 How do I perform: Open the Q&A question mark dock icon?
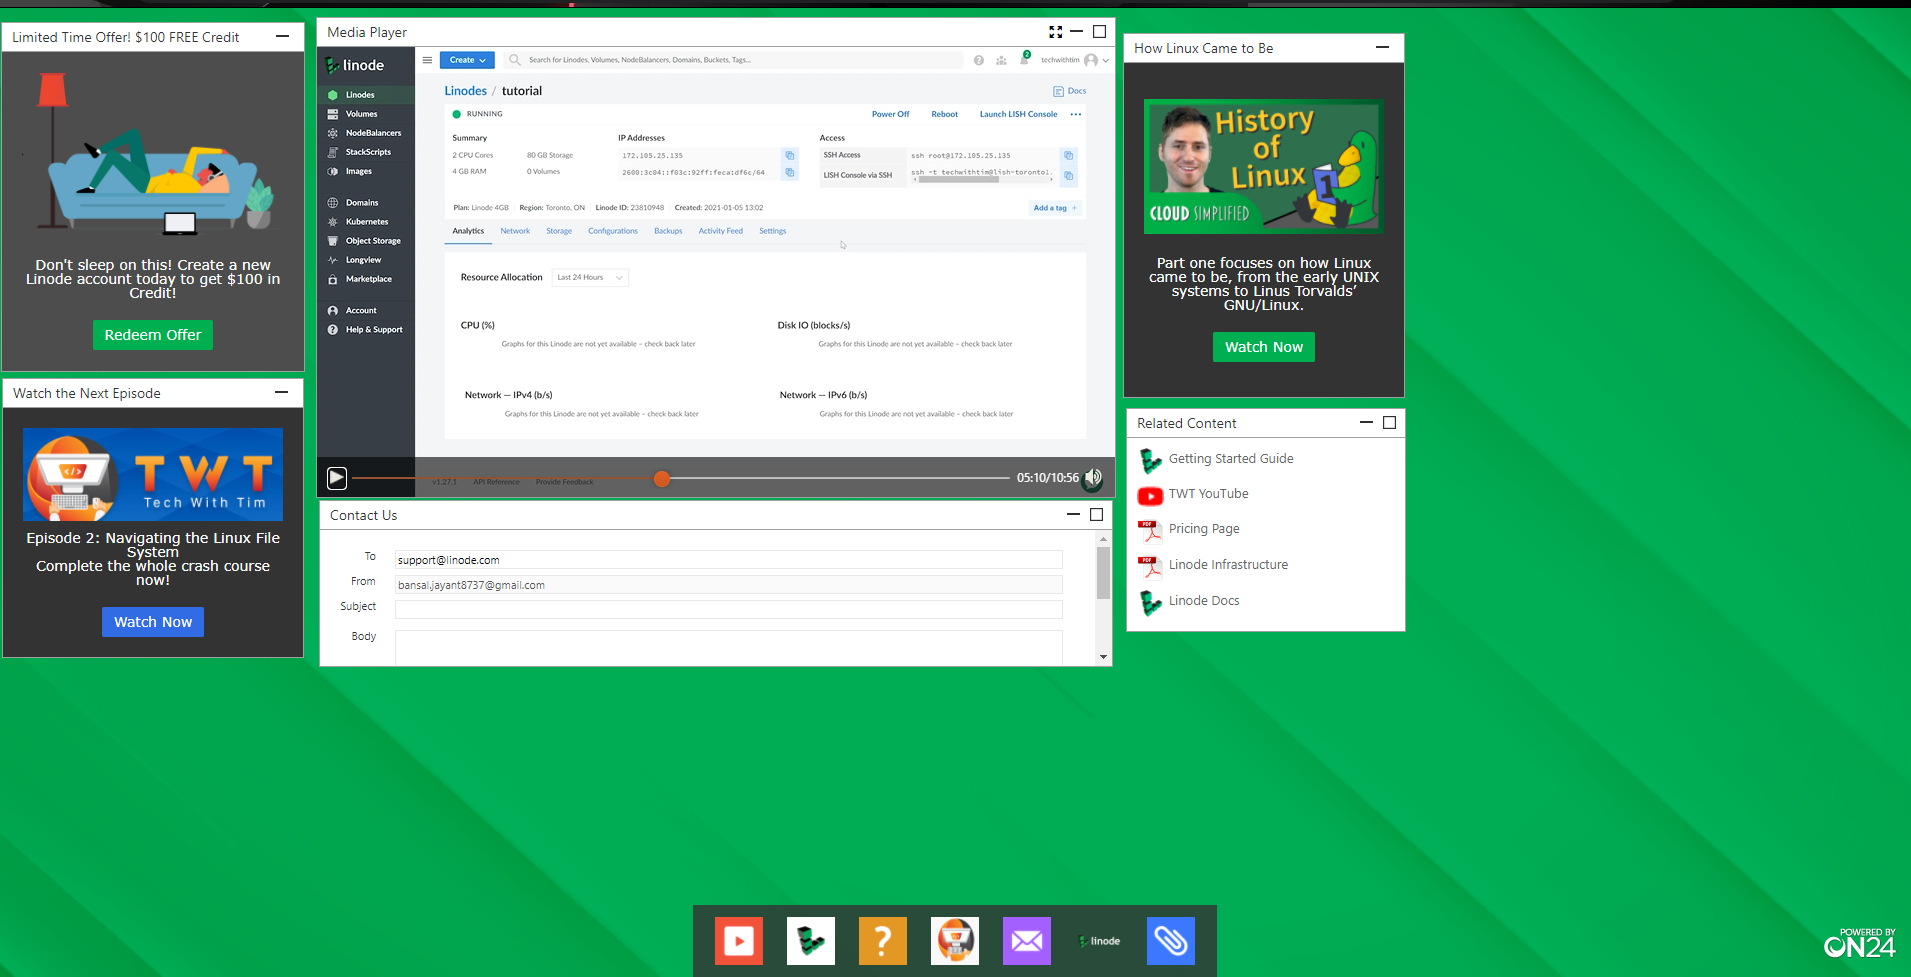(883, 941)
